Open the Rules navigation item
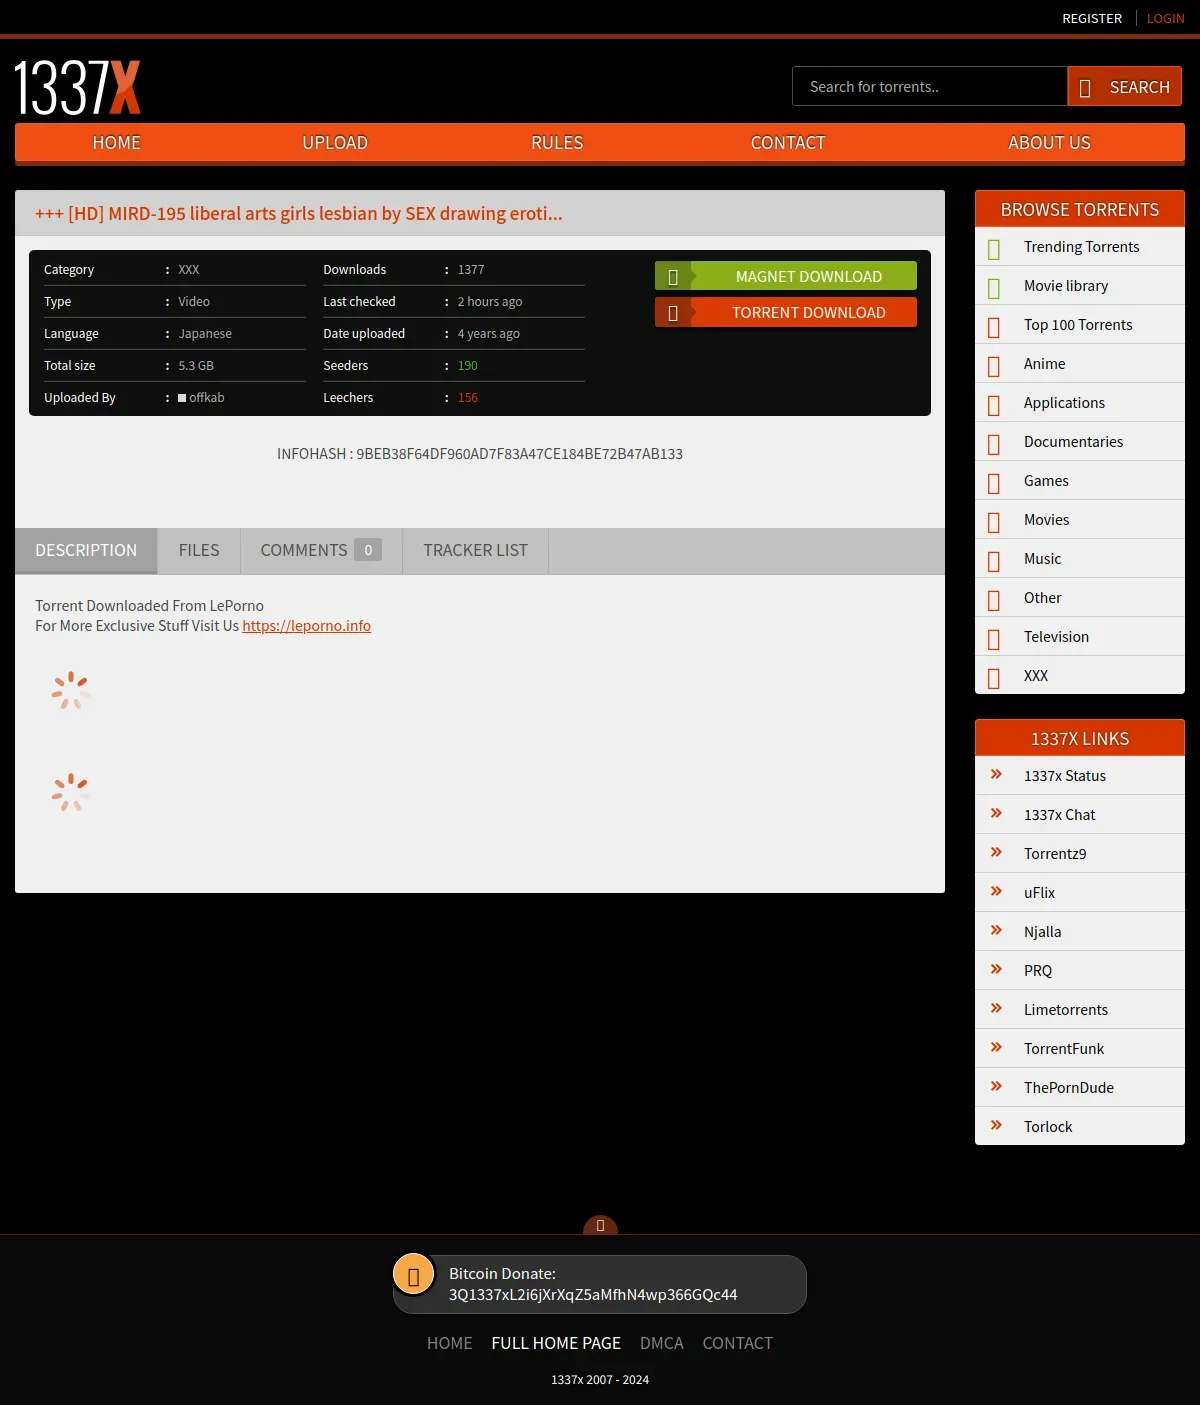This screenshot has height=1405, width=1200. coord(557,143)
